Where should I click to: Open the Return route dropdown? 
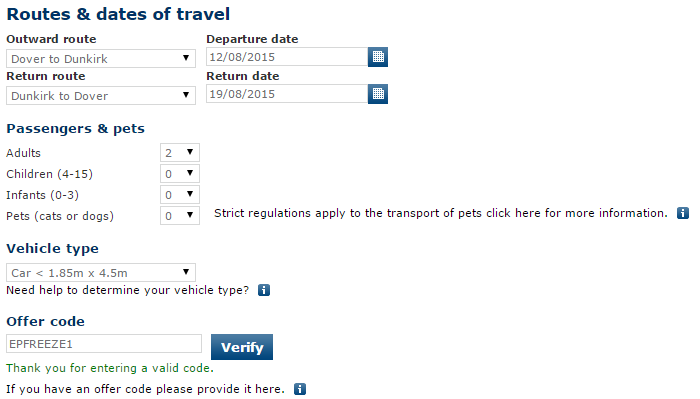[x=101, y=96]
